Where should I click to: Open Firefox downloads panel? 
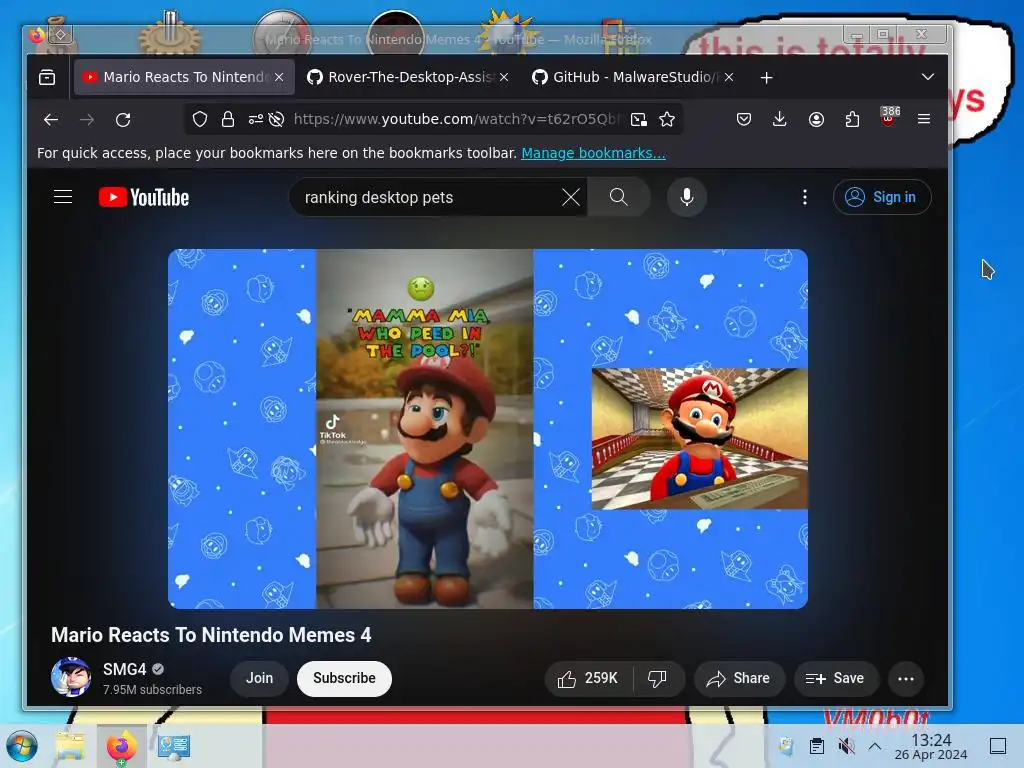tap(779, 119)
